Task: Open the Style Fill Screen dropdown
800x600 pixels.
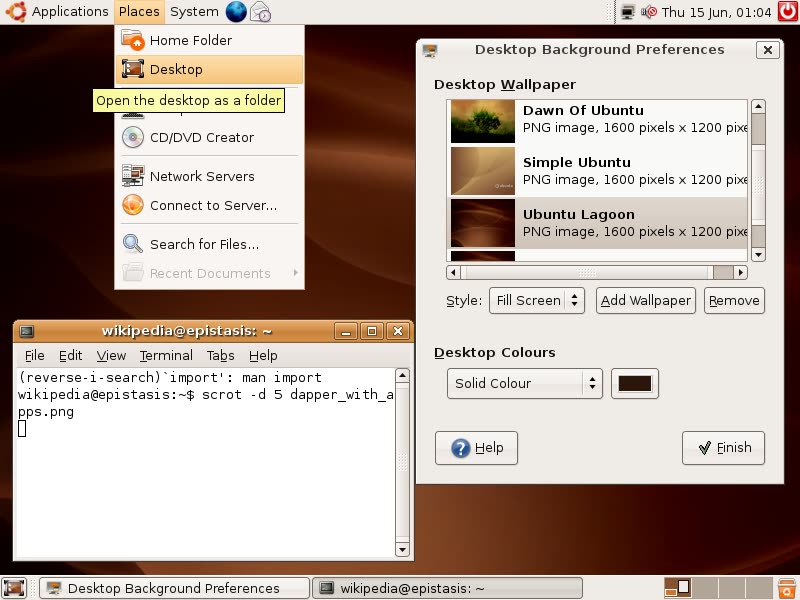Action: pyautogui.click(x=537, y=301)
